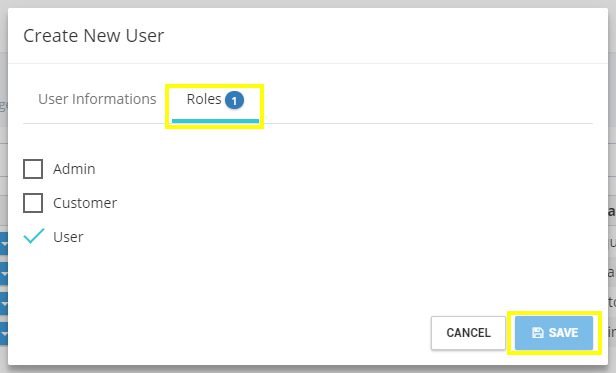Click the teal checkmark beside User
Image resolution: width=616 pixels, height=373 pixels.
click(34, 236)
